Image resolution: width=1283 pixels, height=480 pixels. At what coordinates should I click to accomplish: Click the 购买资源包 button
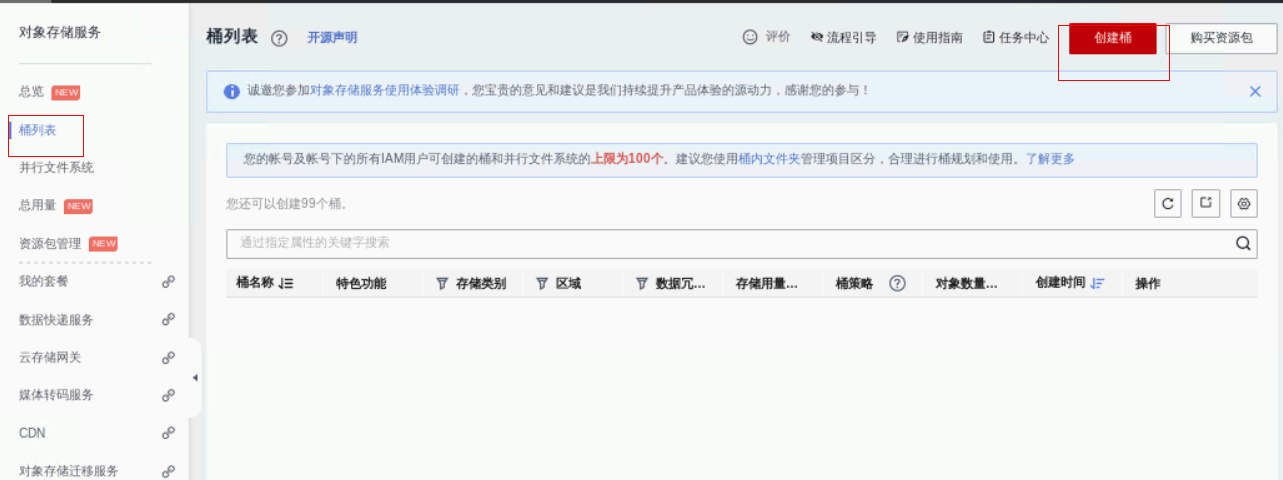pyautogui.click(x=1221, y=38)
